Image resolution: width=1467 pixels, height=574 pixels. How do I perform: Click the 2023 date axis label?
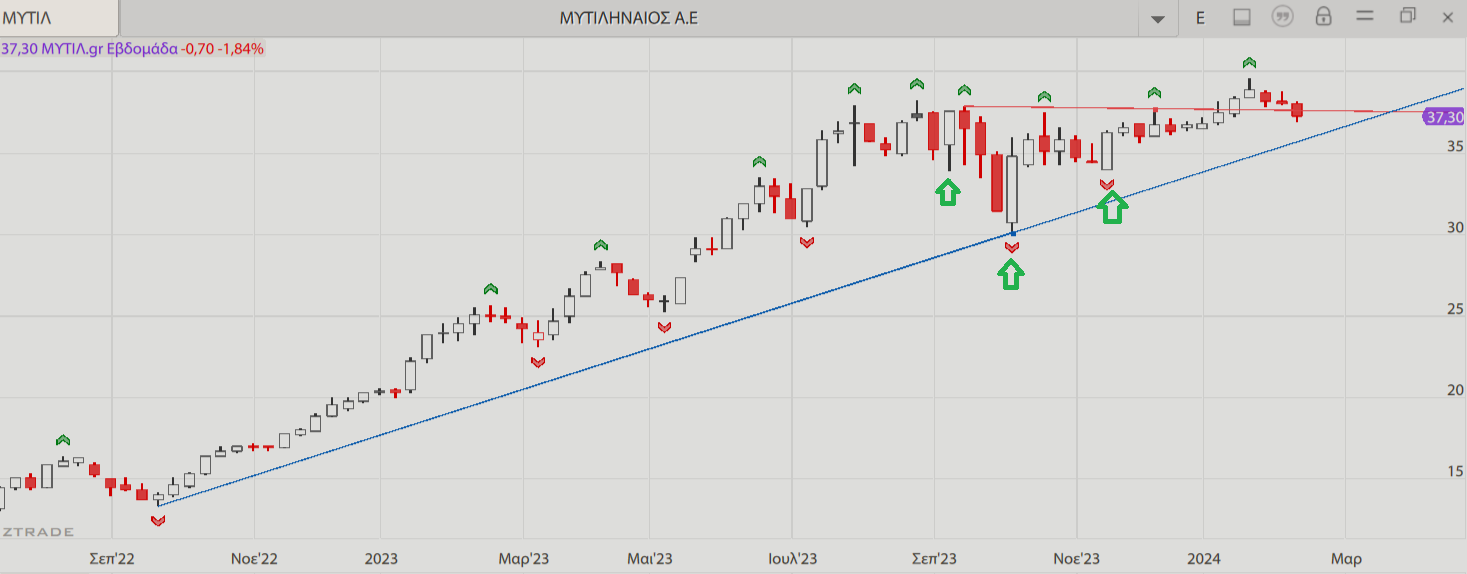click(381, 558)
